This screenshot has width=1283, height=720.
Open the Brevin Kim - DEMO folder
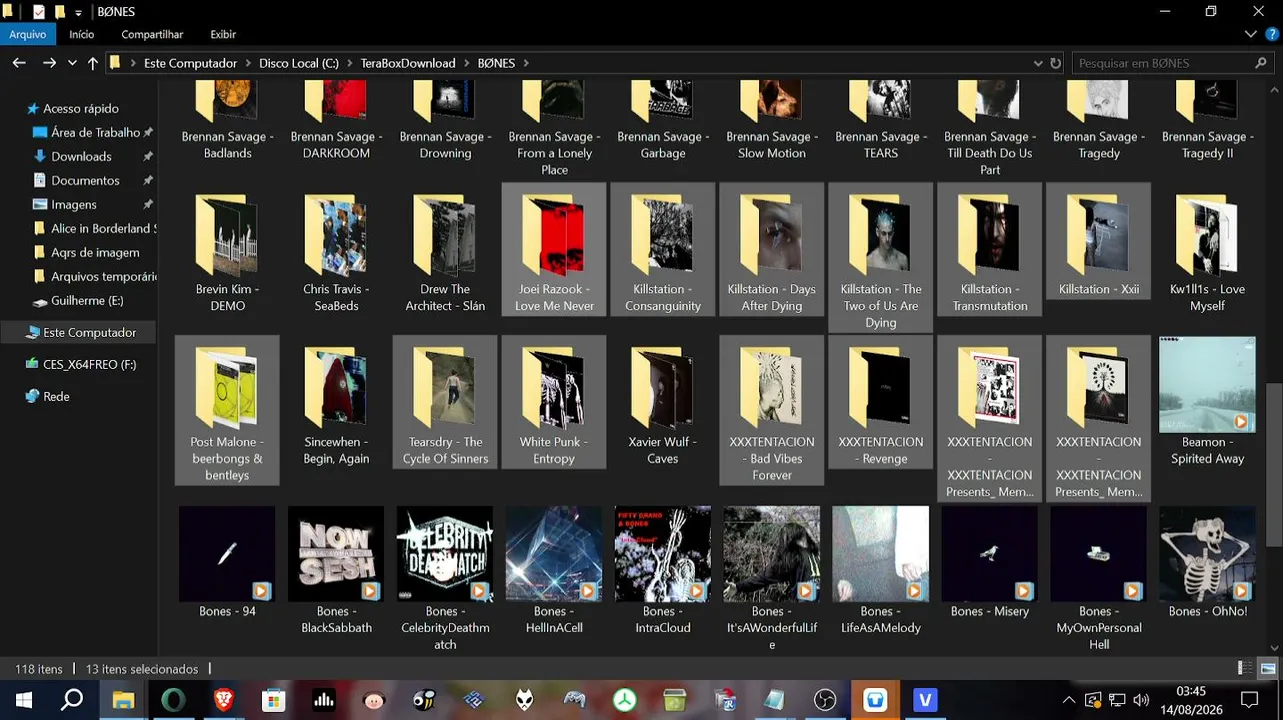click(227, 248)
